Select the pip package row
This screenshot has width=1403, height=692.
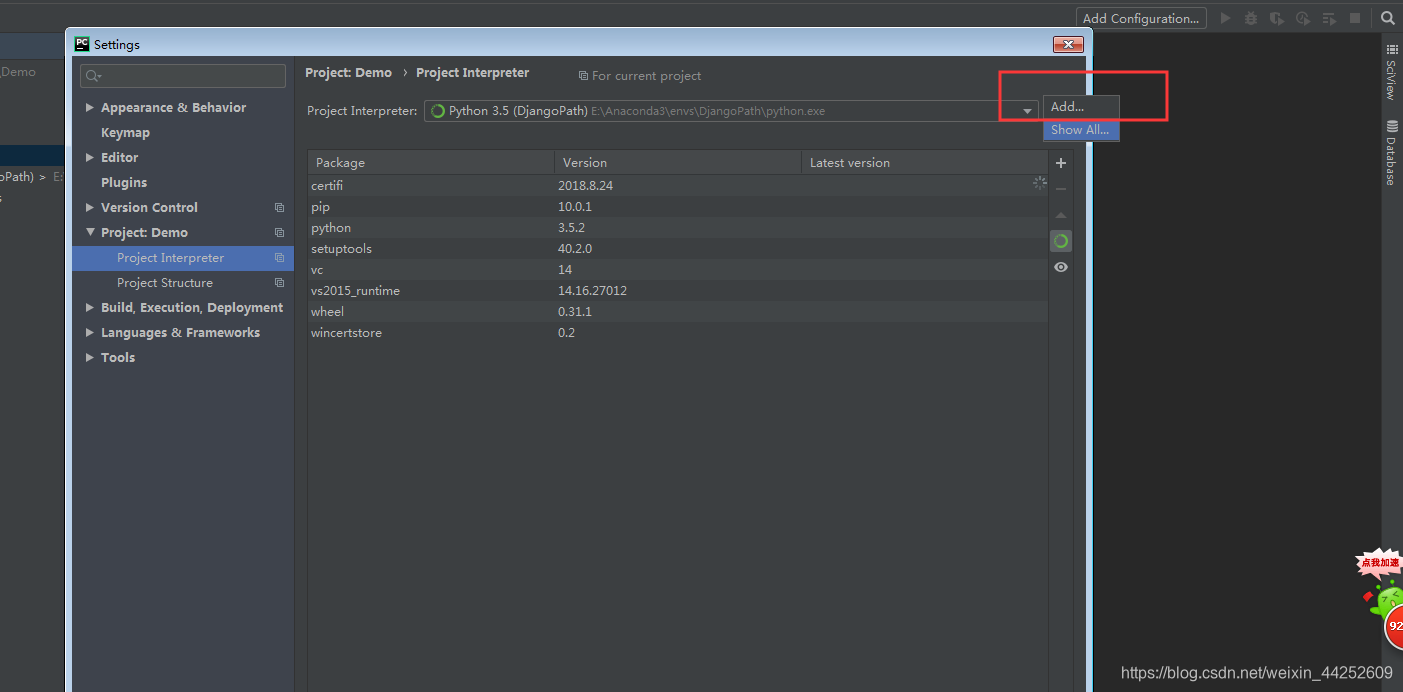coord(677,207)
